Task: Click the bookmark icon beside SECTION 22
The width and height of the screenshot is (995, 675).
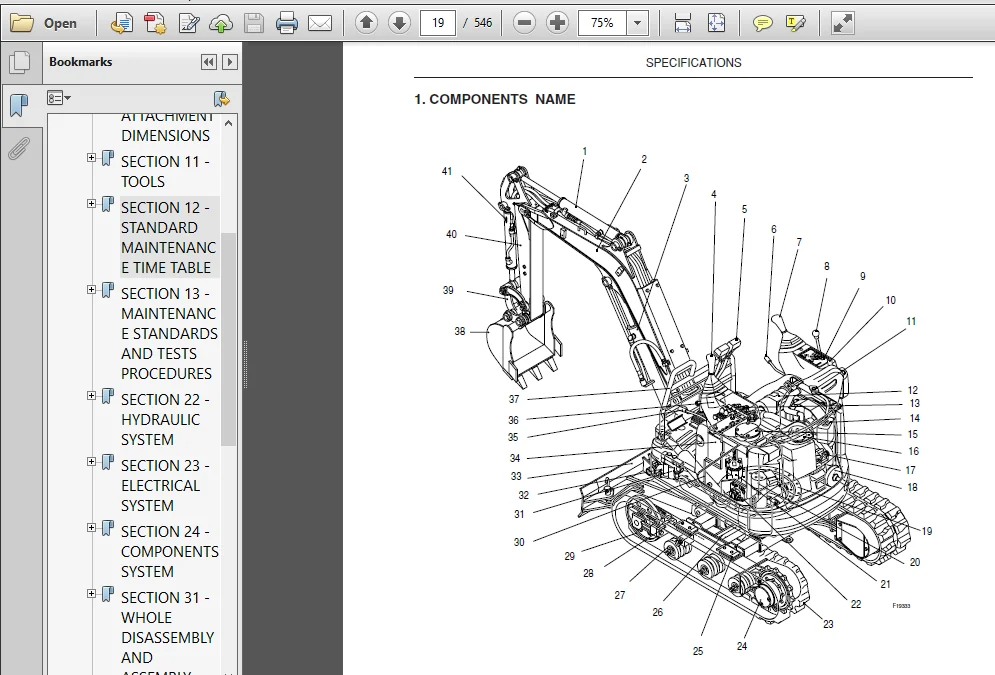Action: (108, 396)
